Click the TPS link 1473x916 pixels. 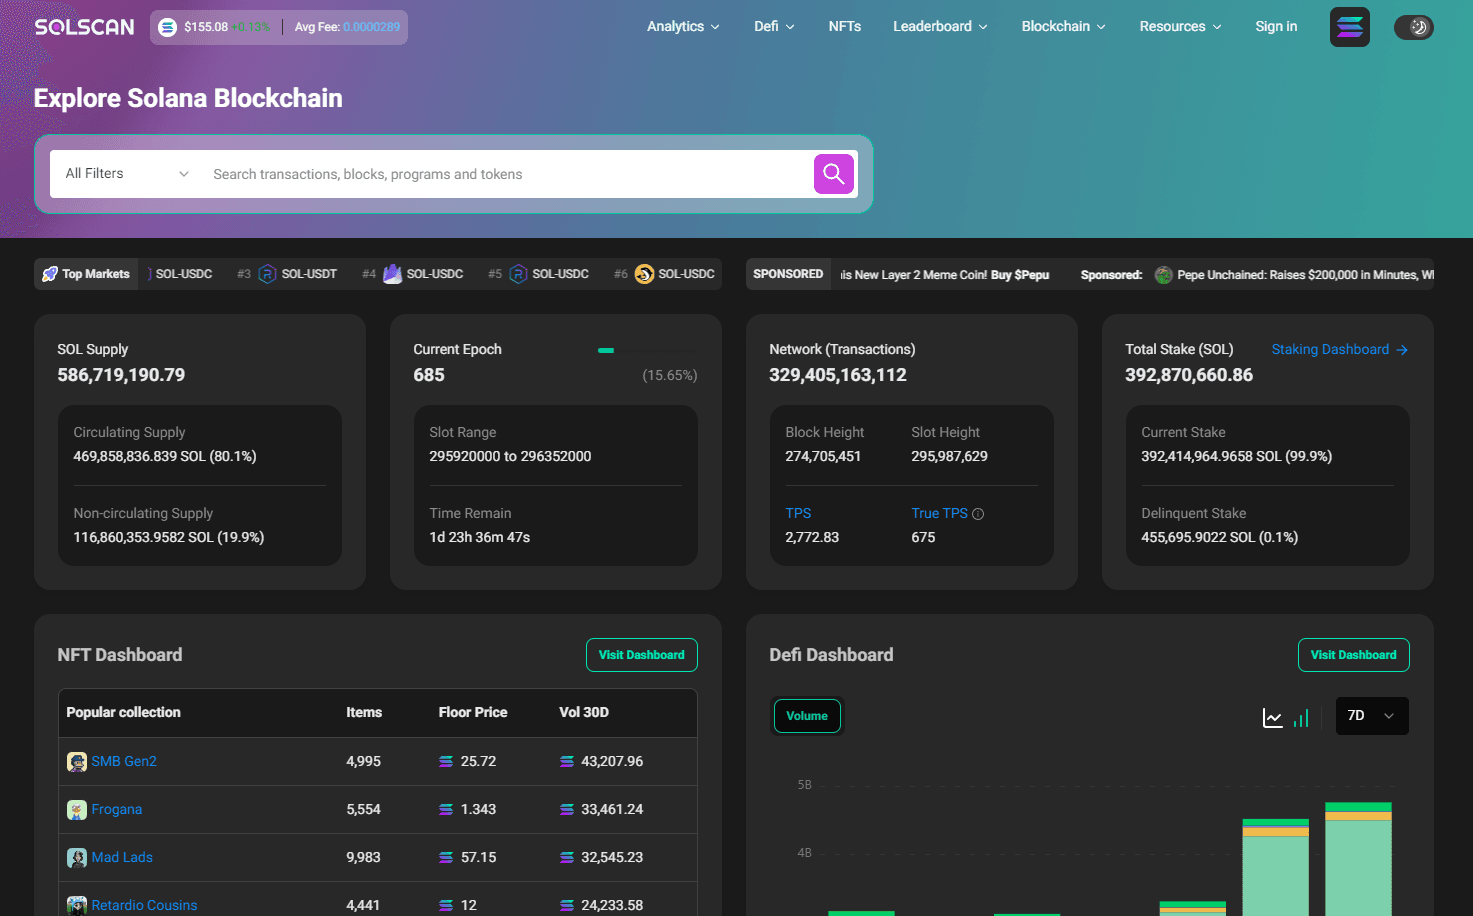pos(798,513)
